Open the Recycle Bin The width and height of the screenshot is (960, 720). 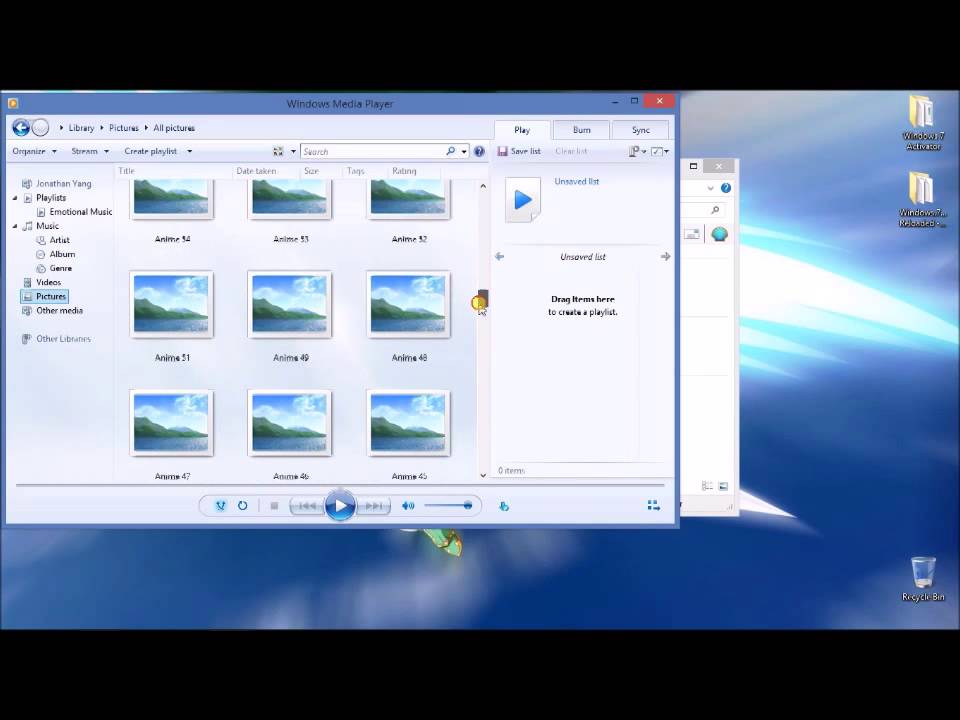(923, 578)
